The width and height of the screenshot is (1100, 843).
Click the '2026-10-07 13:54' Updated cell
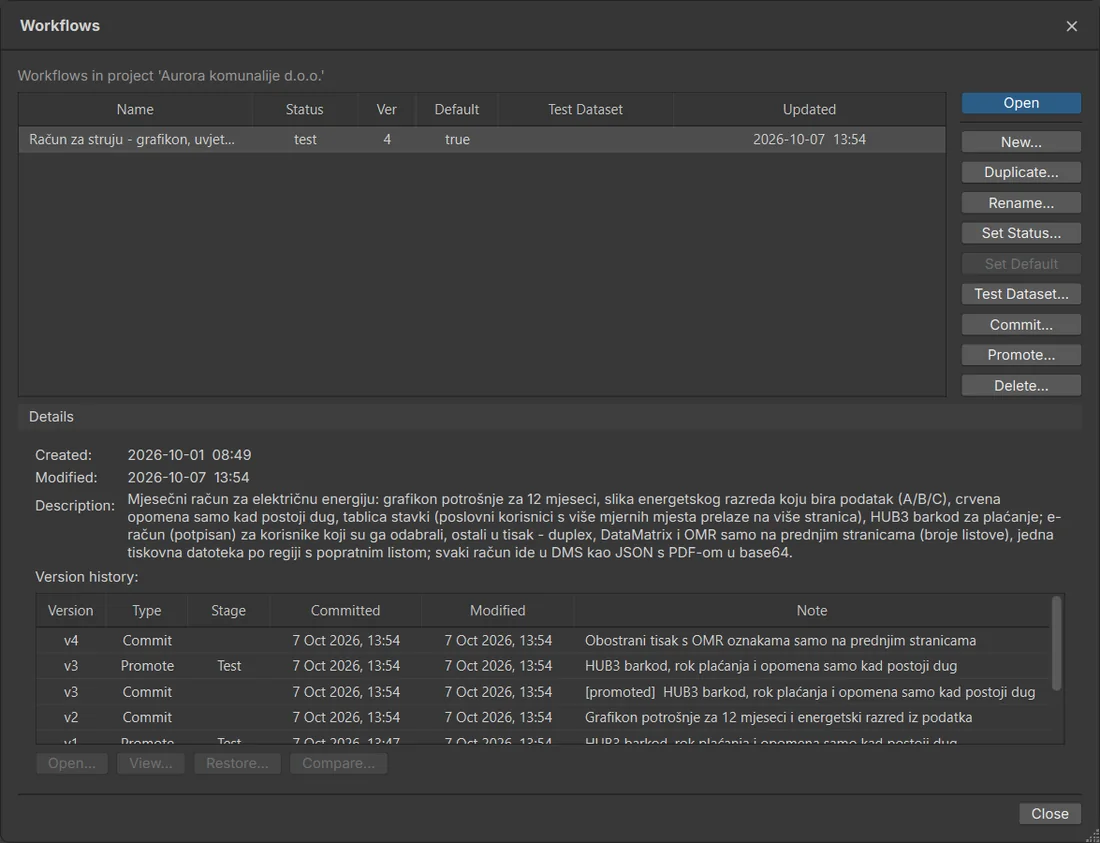809,140
